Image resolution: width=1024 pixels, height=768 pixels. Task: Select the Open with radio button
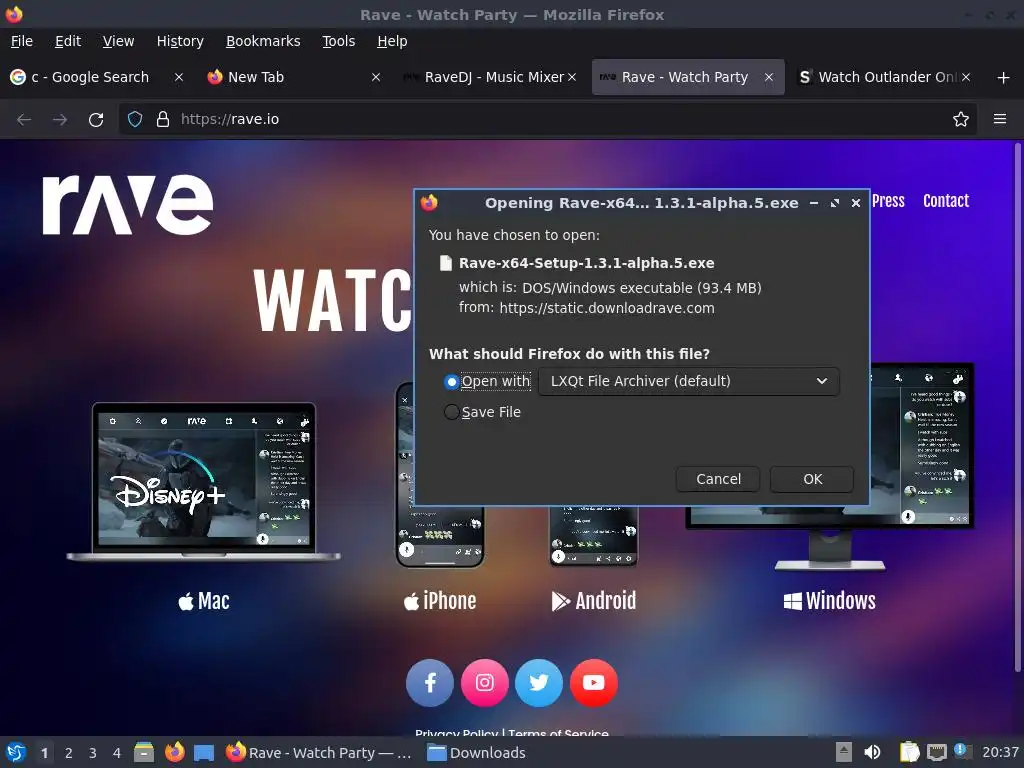(x=451, y=381)
